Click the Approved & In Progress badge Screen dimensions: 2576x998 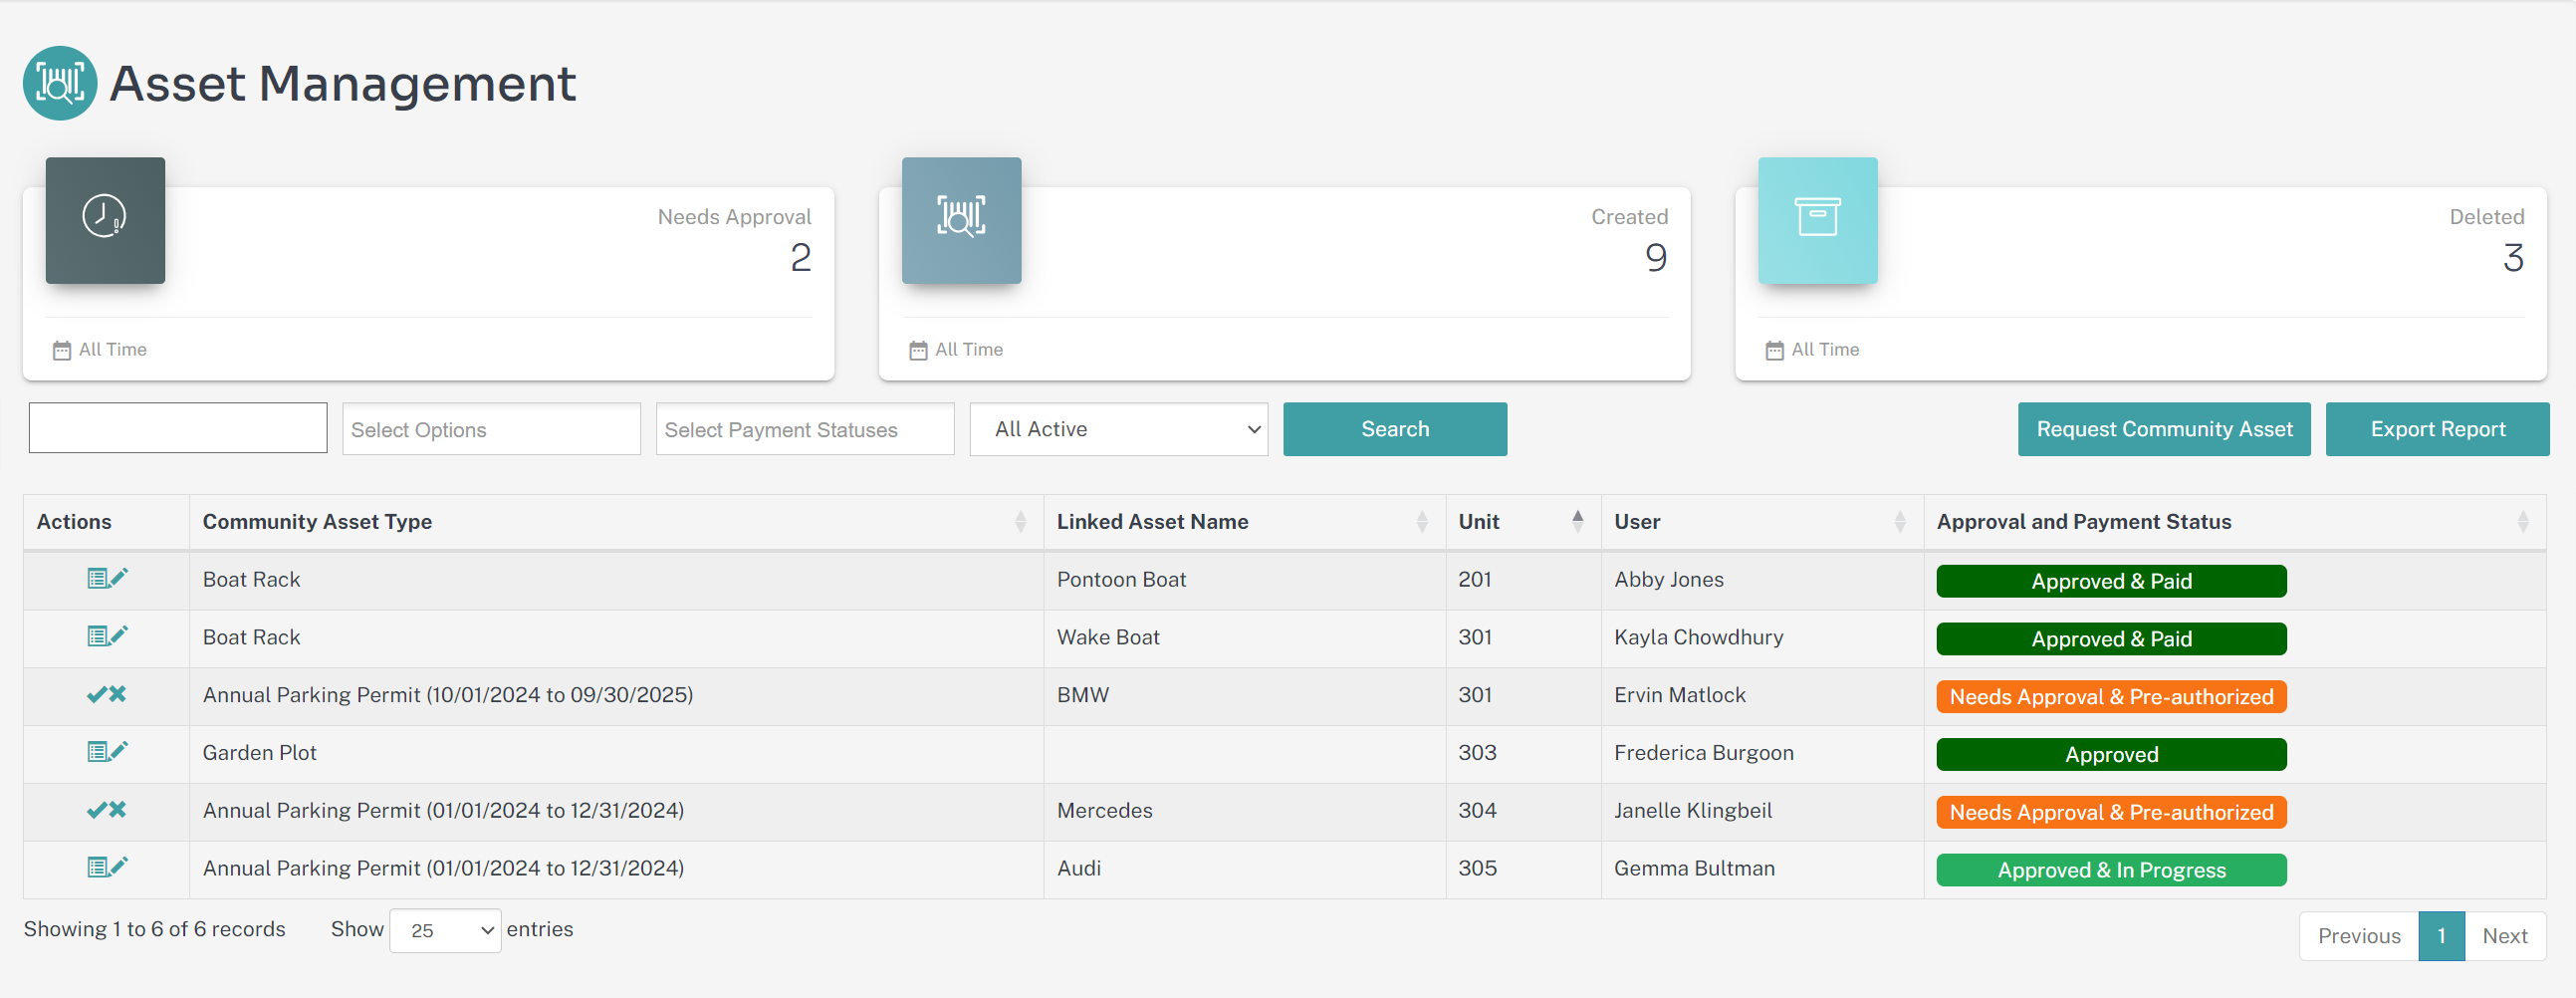(x=2111, y=870)
